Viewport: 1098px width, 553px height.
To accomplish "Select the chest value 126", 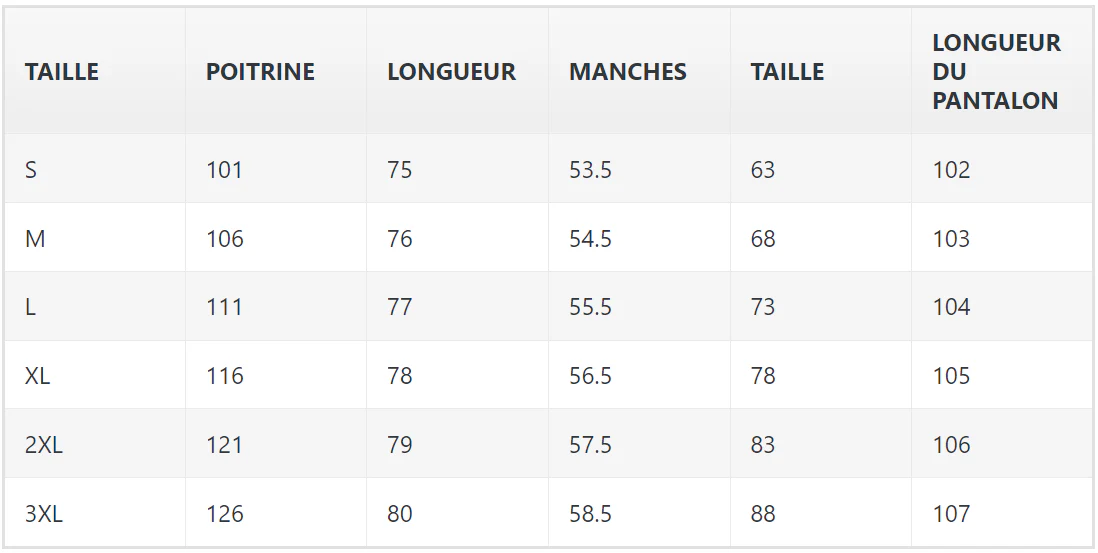I will point(225,514).
